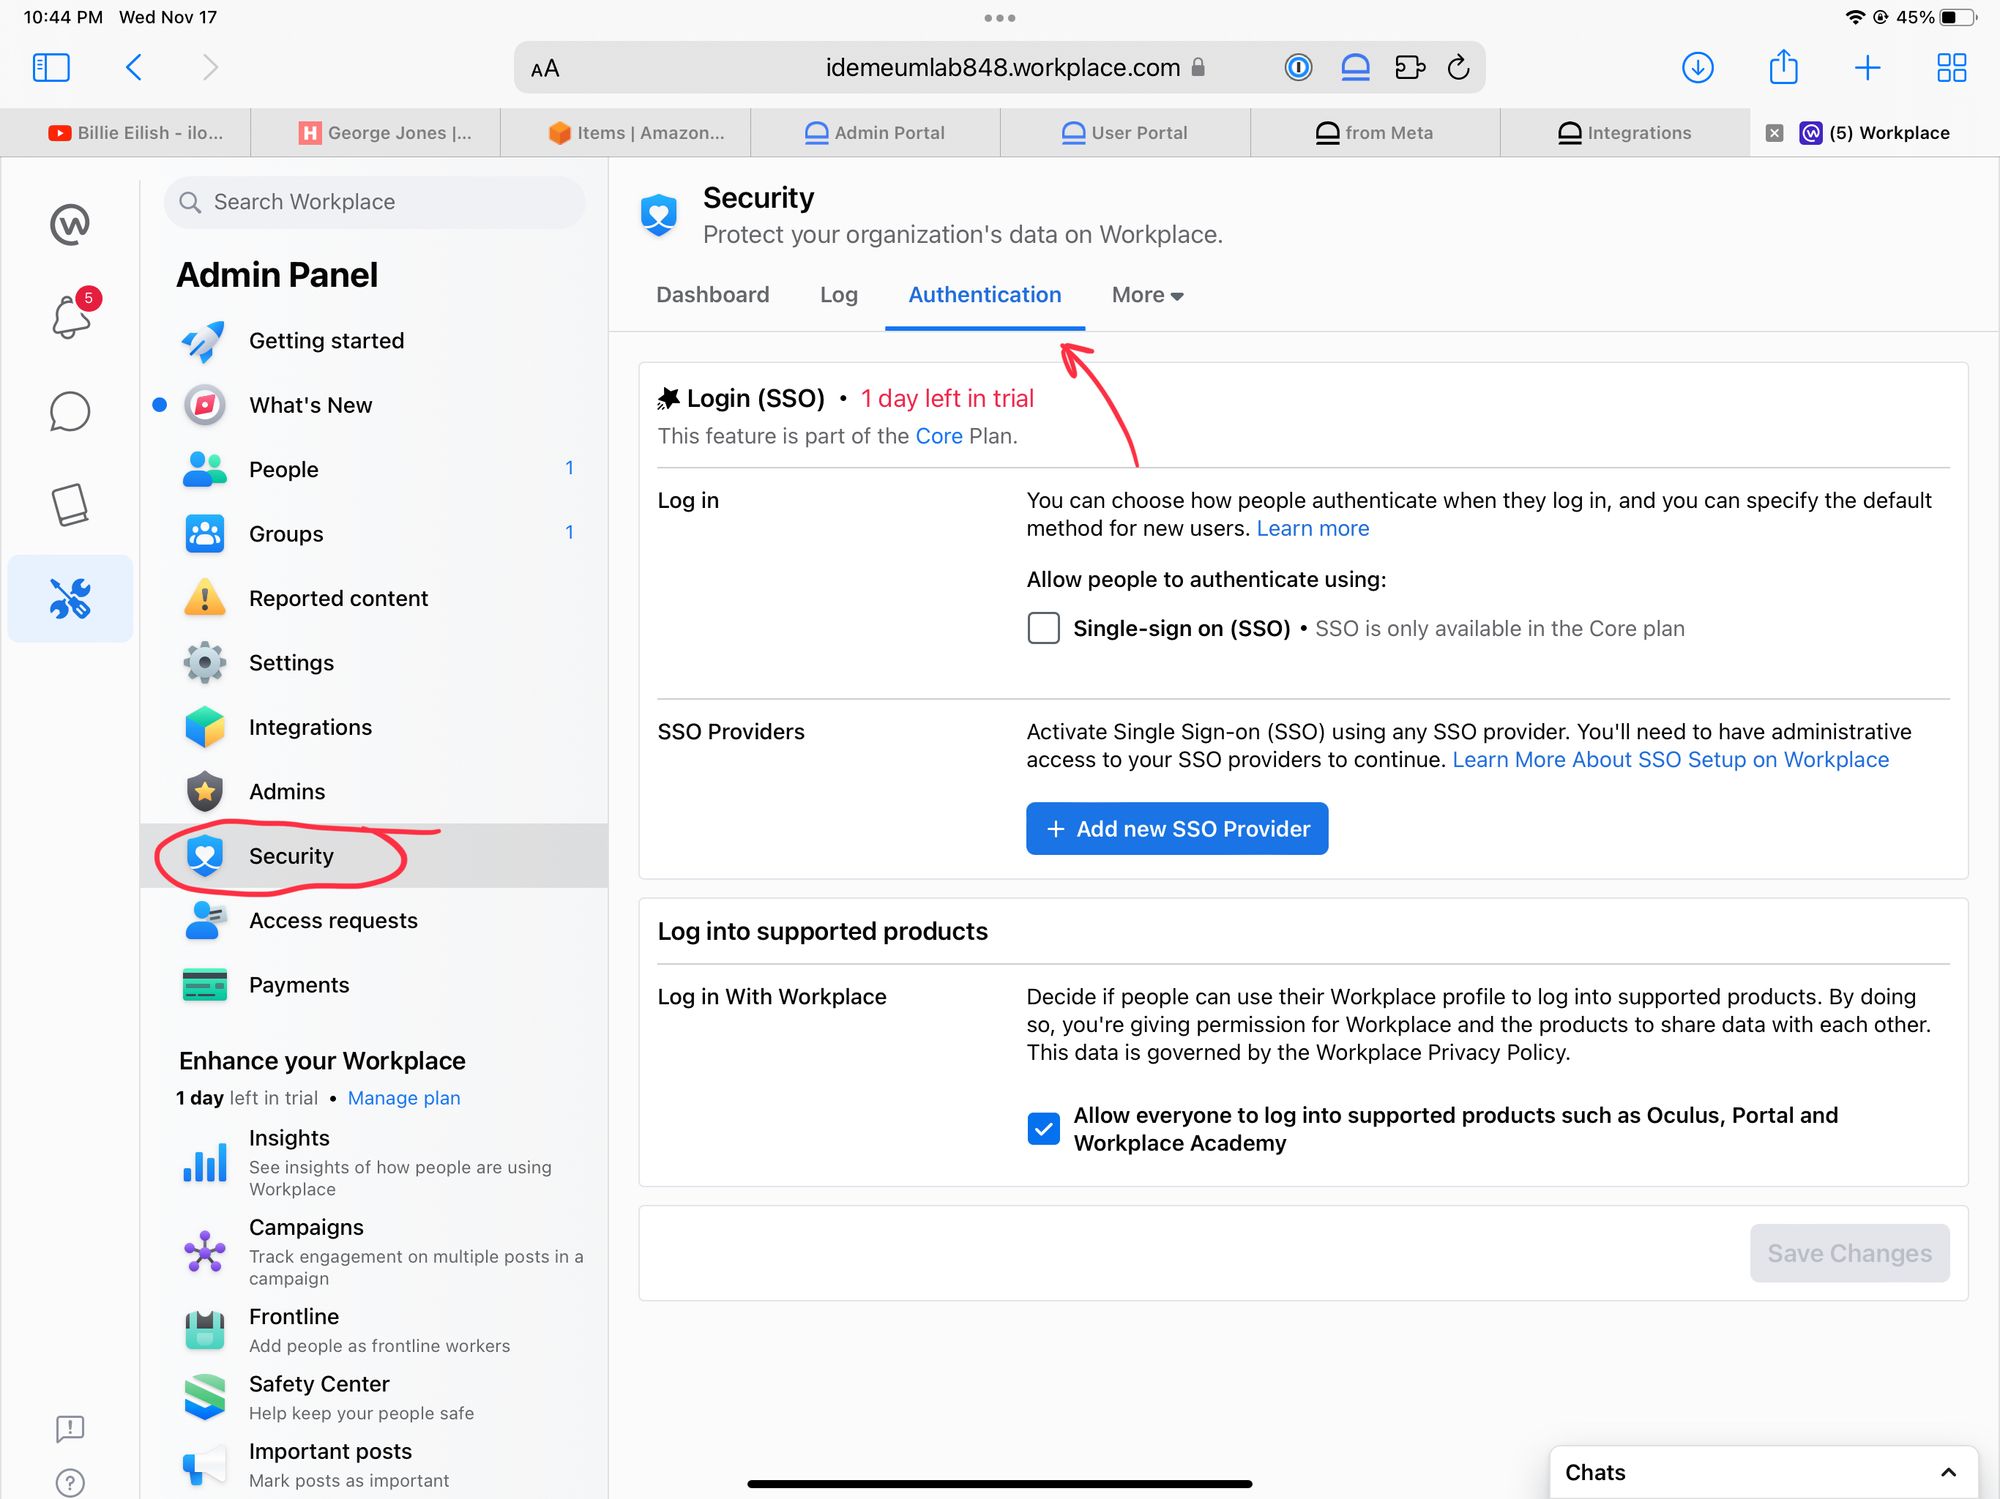
Task: Click Save Changes button
Action: (x=1849, y=1253)
